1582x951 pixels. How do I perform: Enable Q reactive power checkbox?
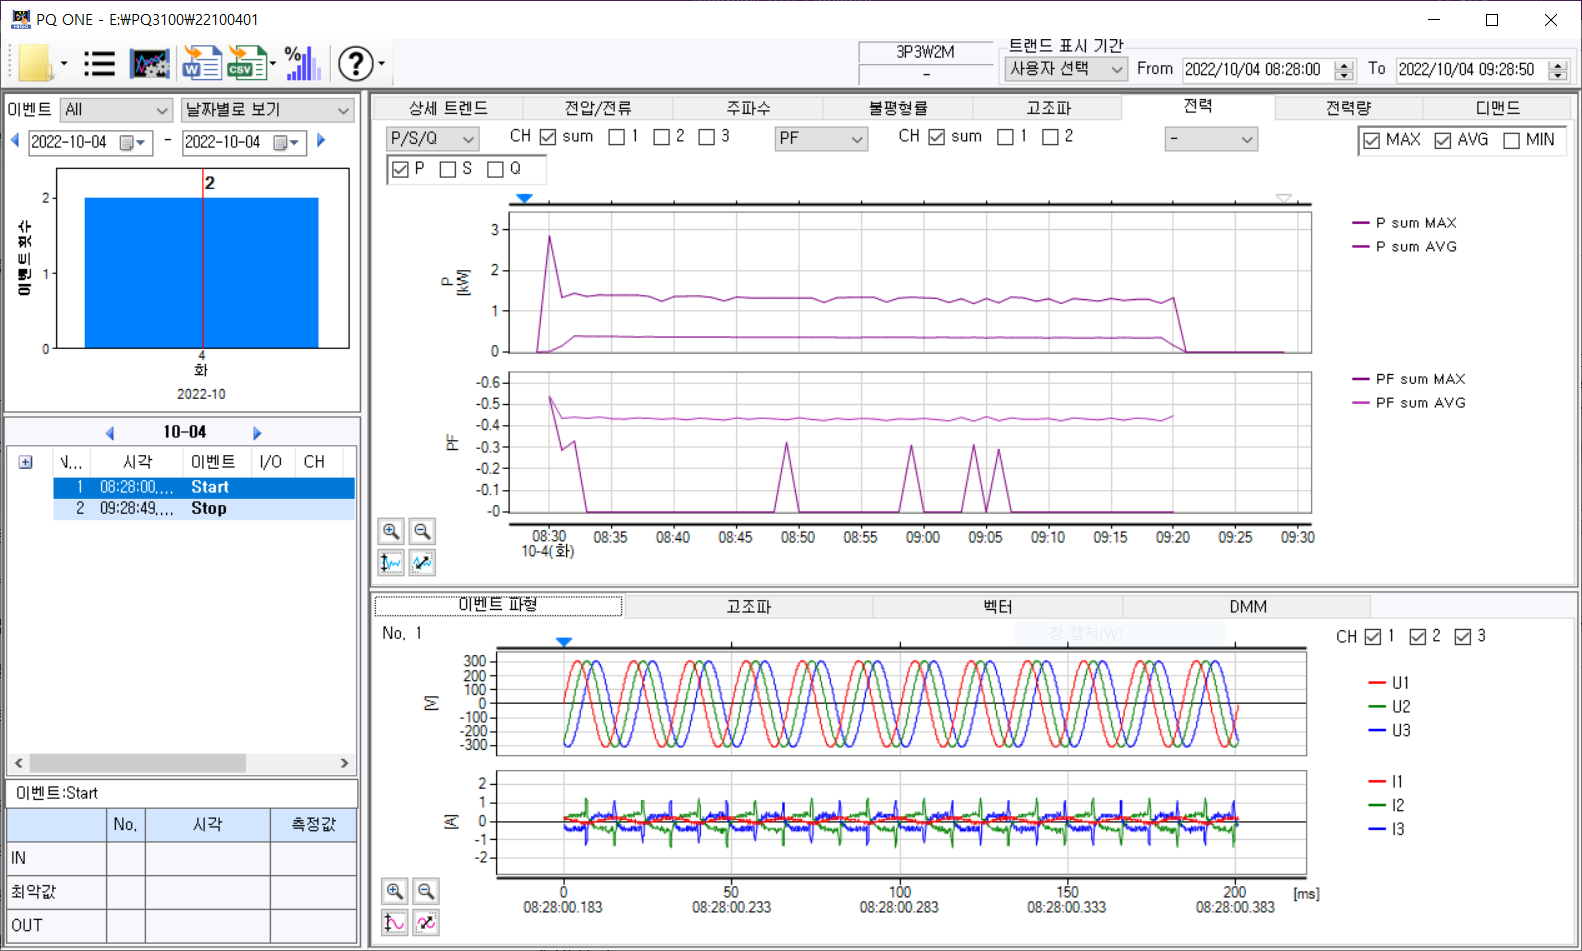pos(495,169)
